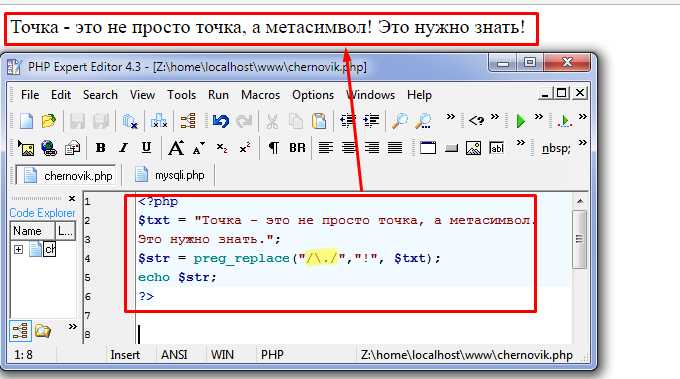This screenshot has height=379, width=680.
Task: Expand toolbar chevron after magnifier icons
Action: click(451, 116)
